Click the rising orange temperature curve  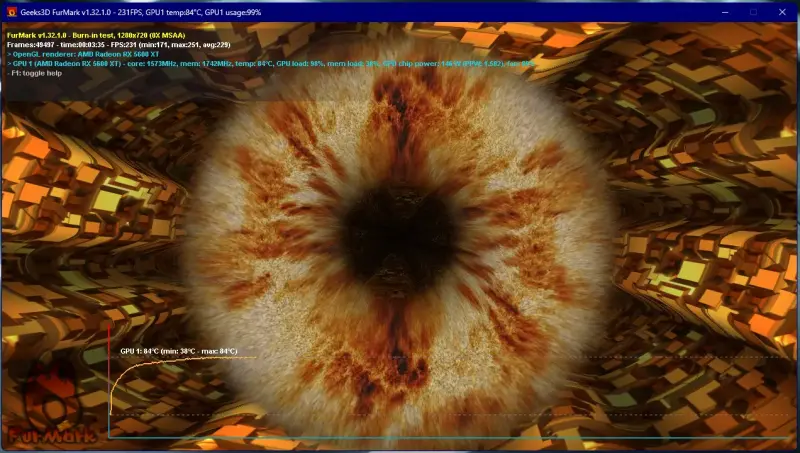[x=125, y=373]
